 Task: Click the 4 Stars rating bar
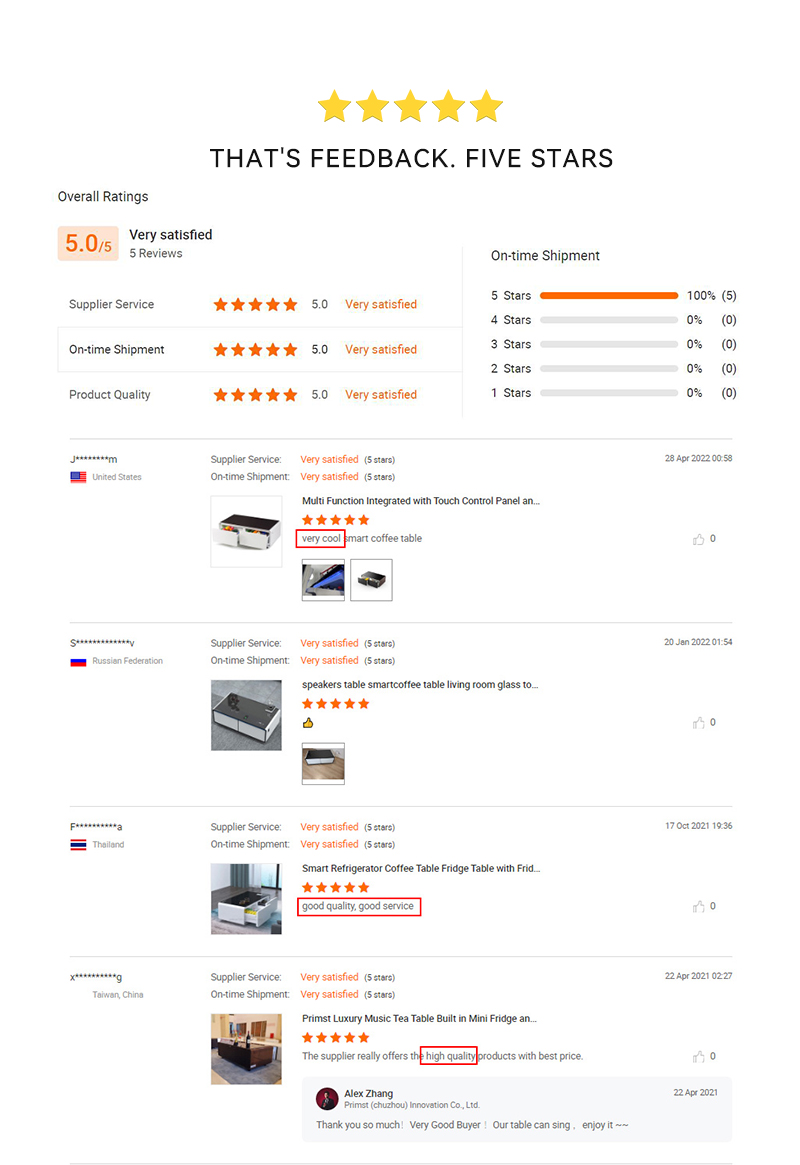(x=608, y=320)
